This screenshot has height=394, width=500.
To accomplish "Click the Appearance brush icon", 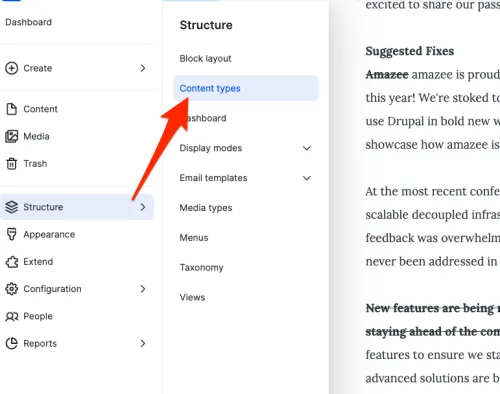I will click(12, 234).
